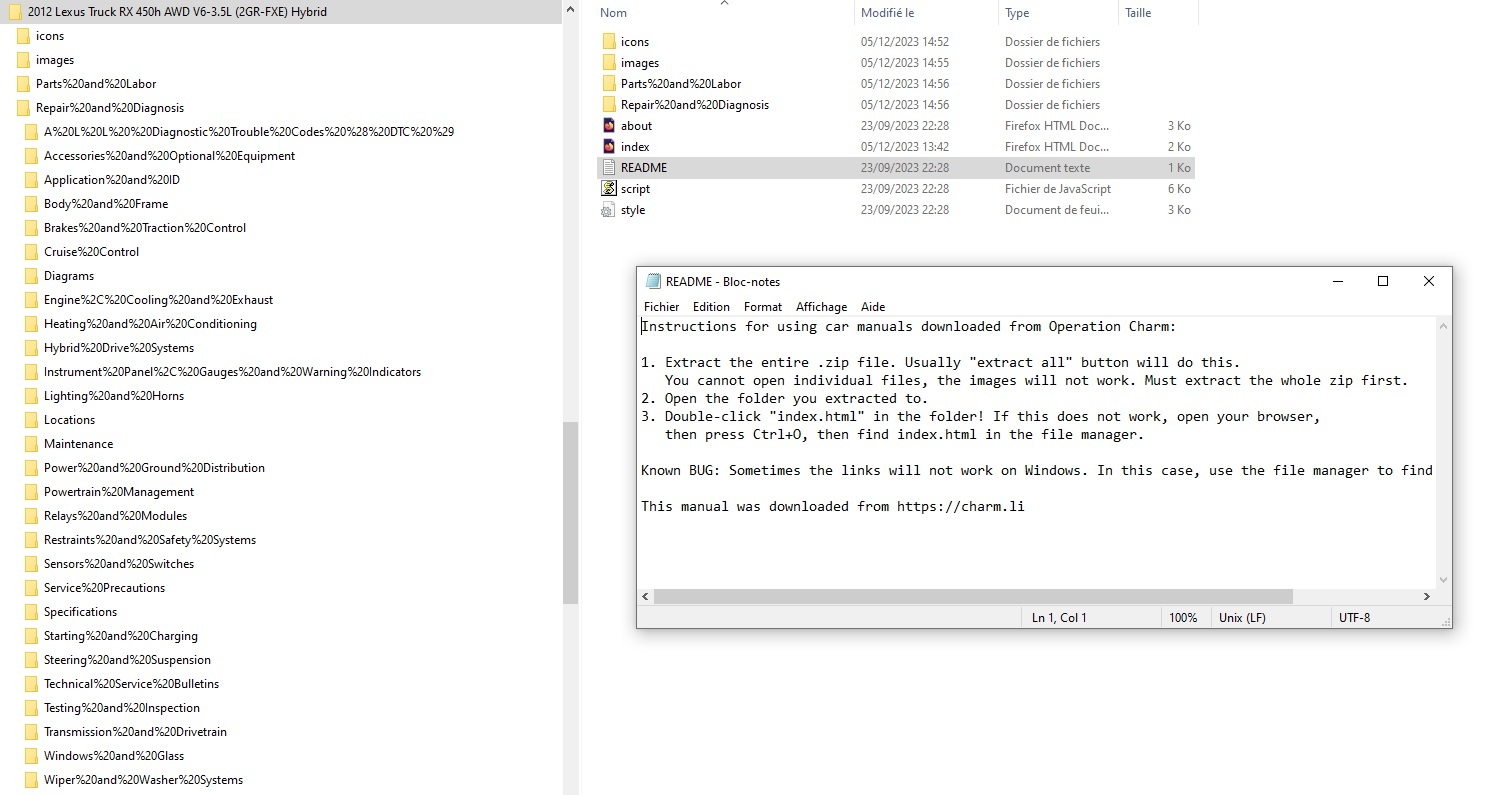Click inside the README text editing area
Viewport: 1507px width, 795px height.
point(1036,452)
